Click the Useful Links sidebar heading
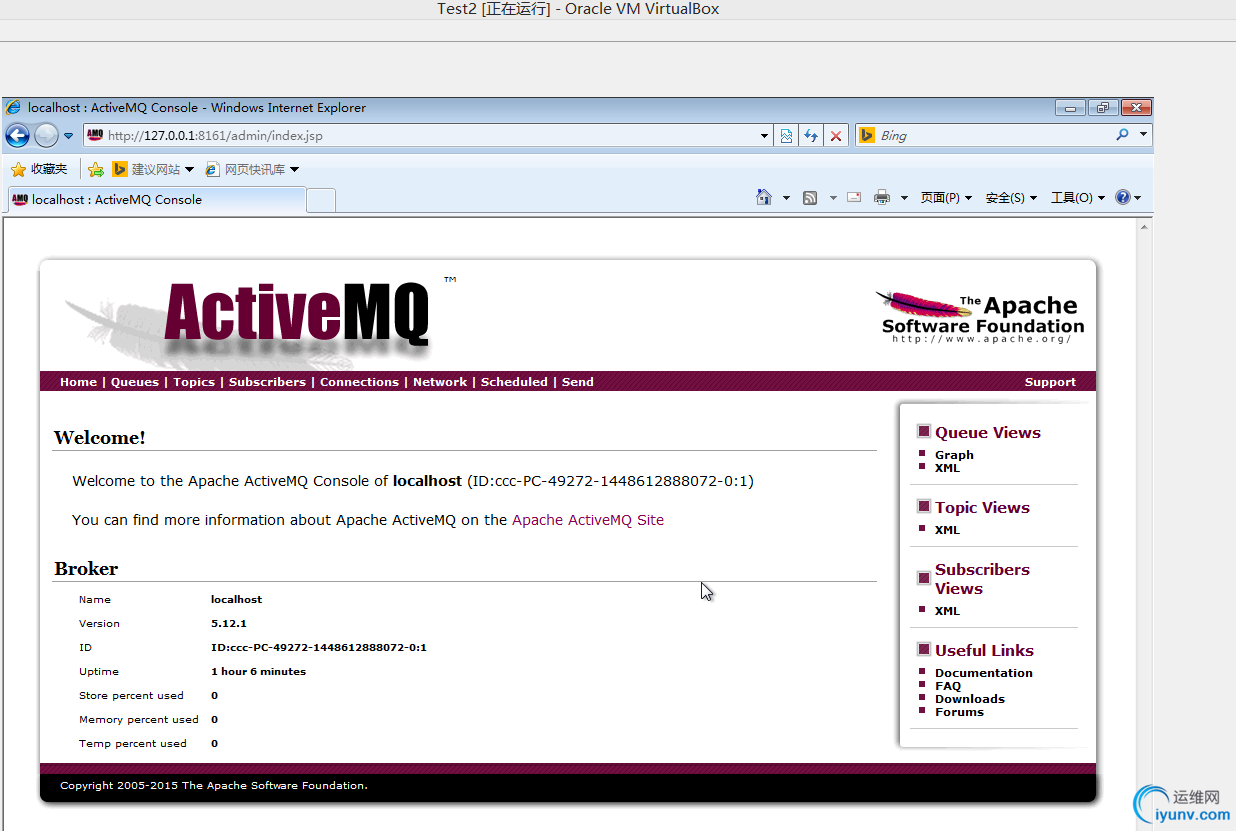The width and height of the screenshot is (1236, 831). pos(984,650)
